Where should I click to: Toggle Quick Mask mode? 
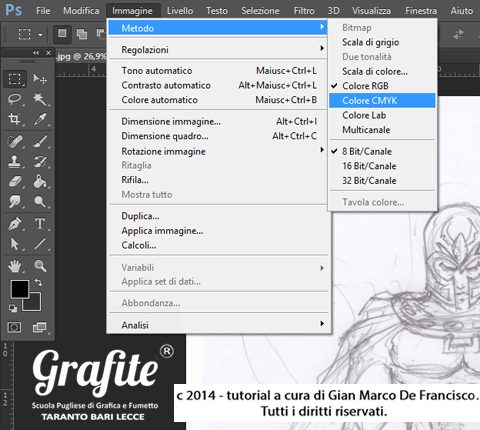[x=14, y=327]
